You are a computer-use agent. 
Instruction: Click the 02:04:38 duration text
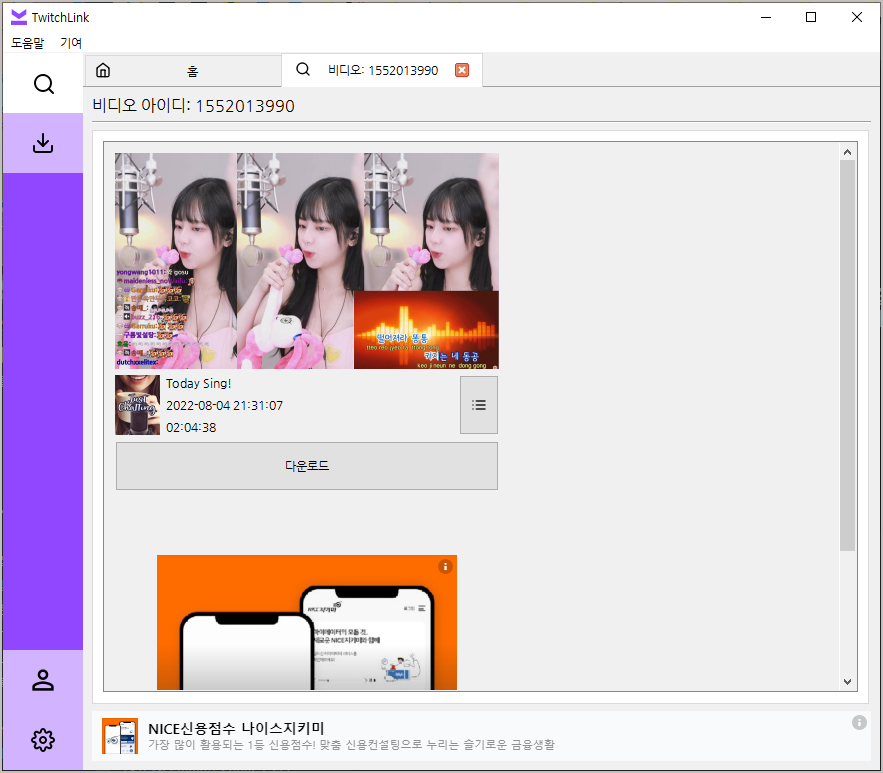pyautogui.click(x=191, y=427)
